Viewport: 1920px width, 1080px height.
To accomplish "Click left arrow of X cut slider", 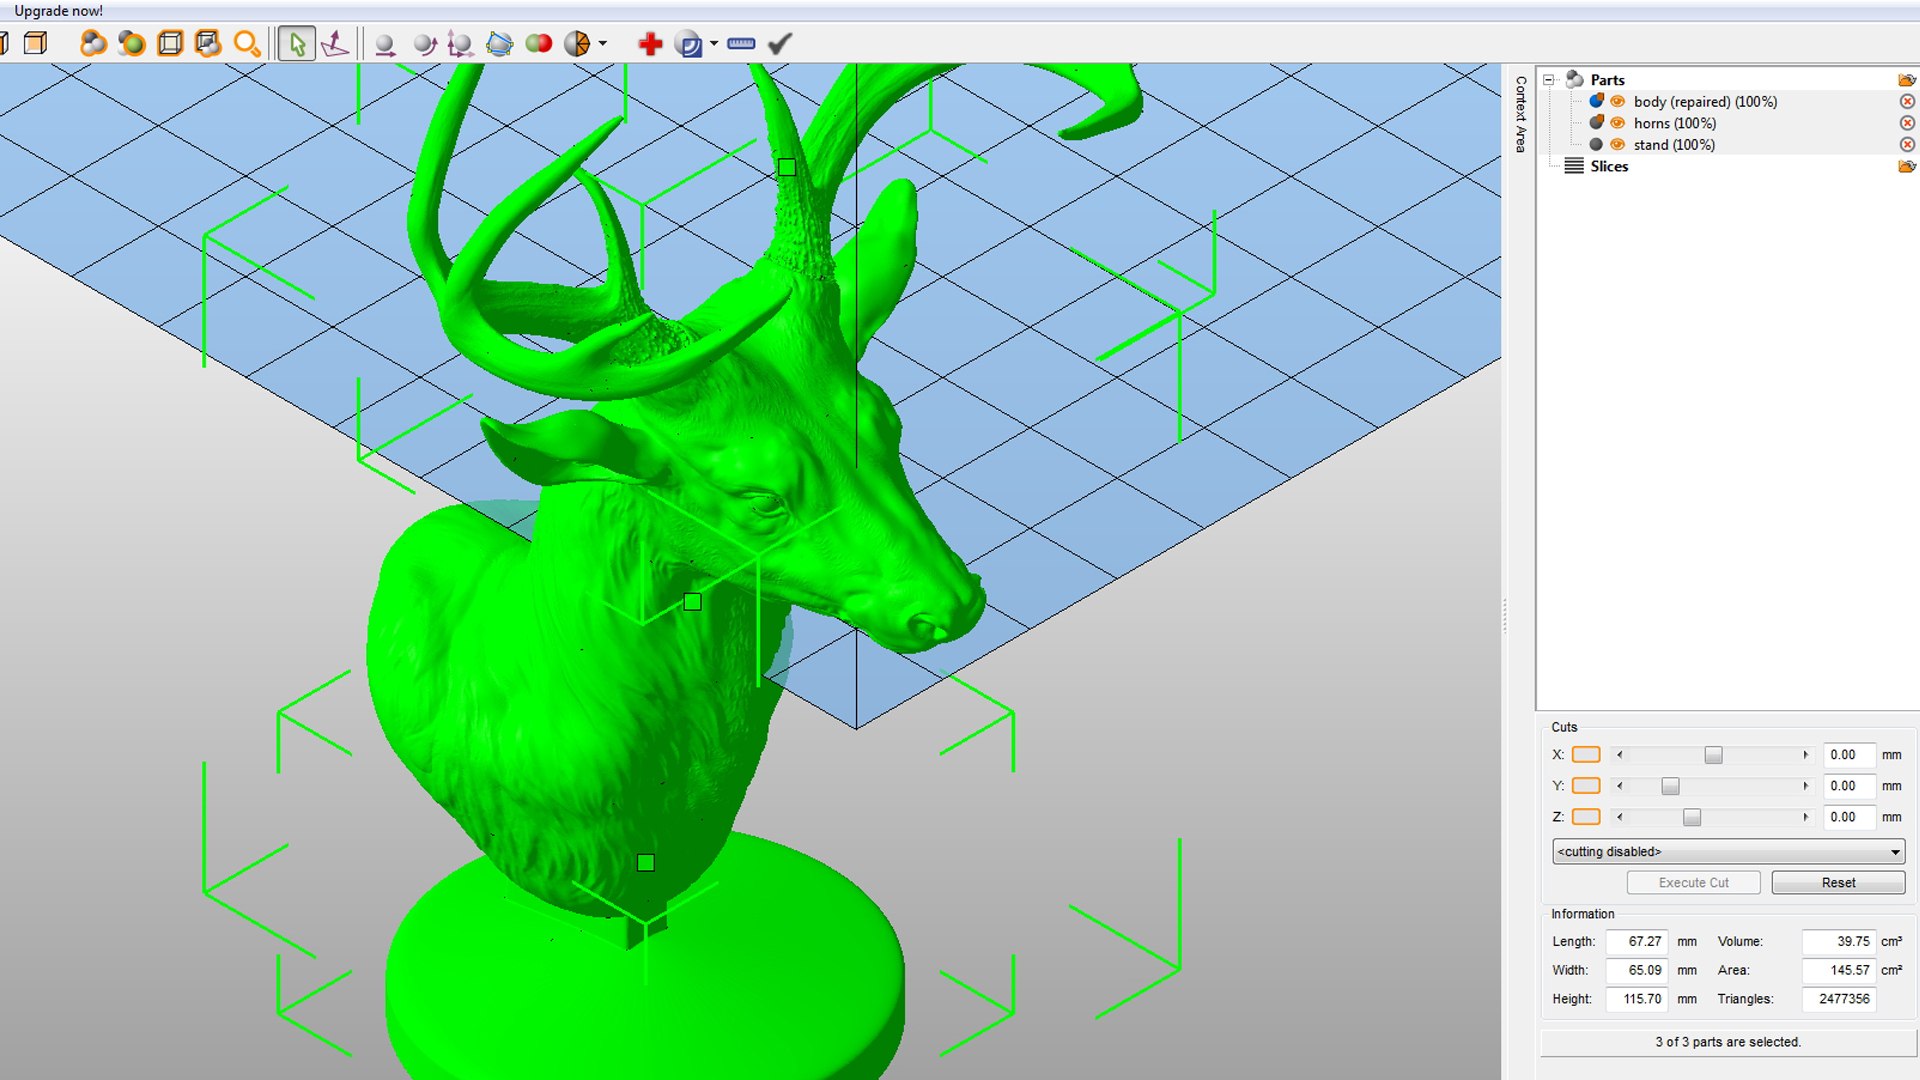I will click(1620, 755).
